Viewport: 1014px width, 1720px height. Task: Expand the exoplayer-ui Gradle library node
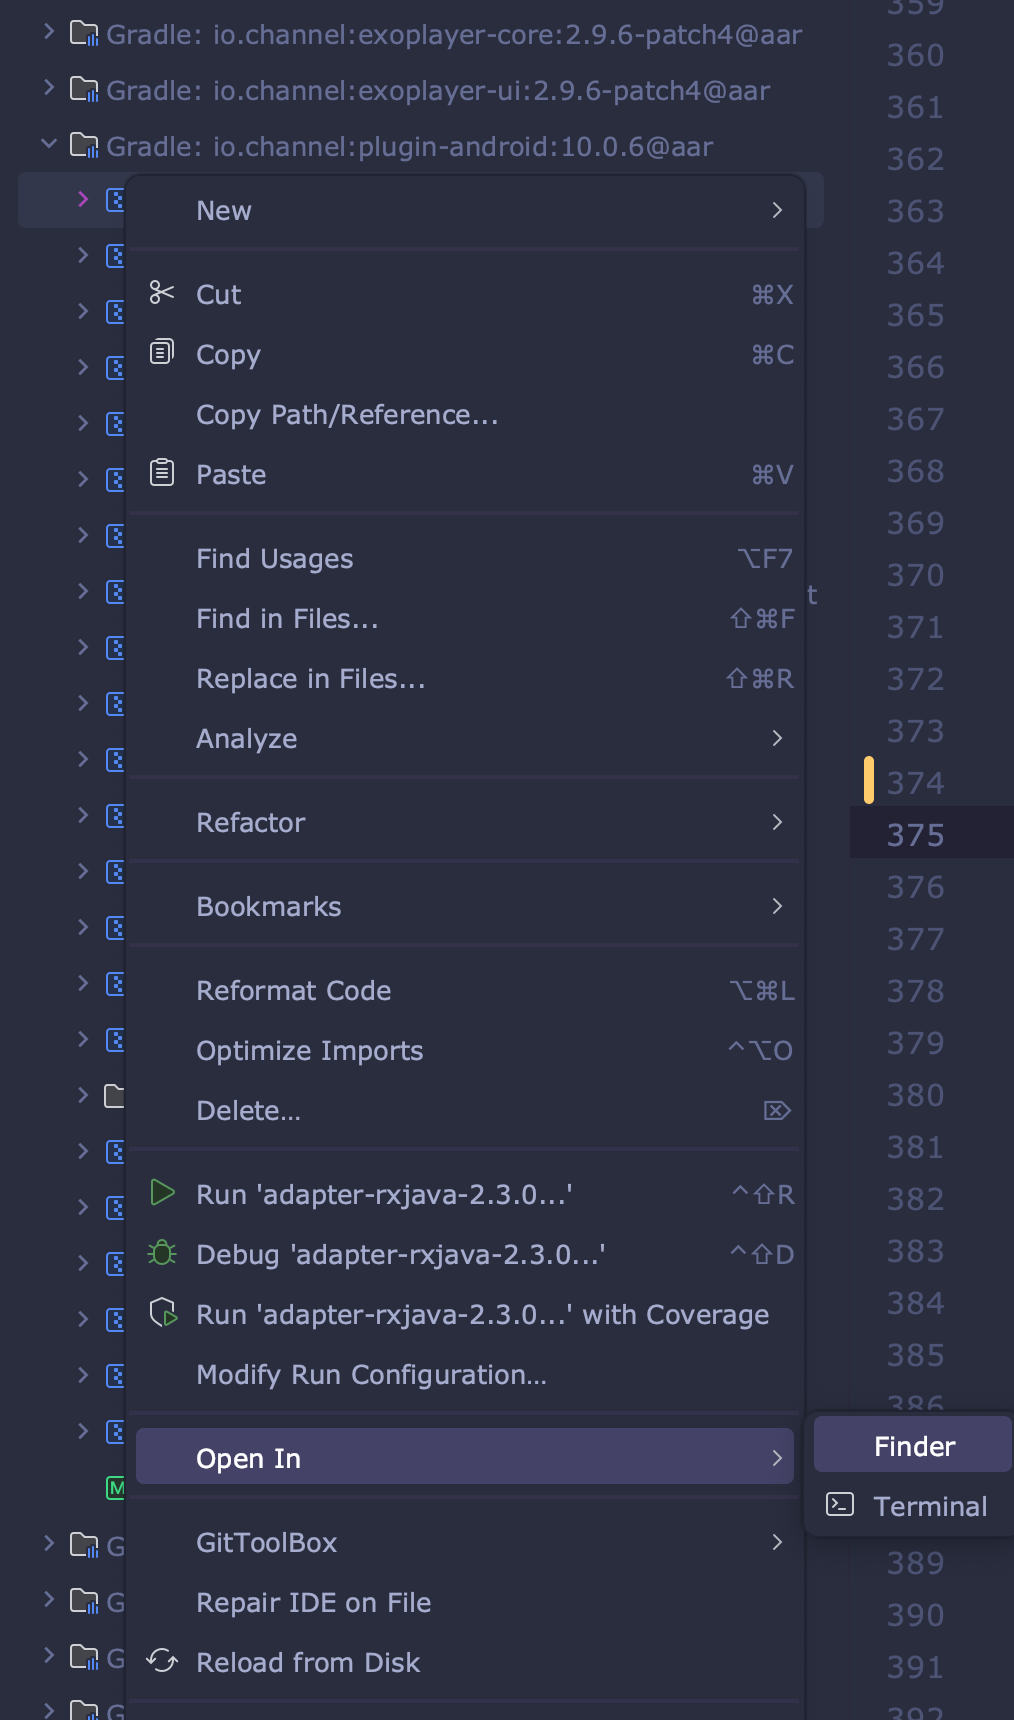point(48,89)
